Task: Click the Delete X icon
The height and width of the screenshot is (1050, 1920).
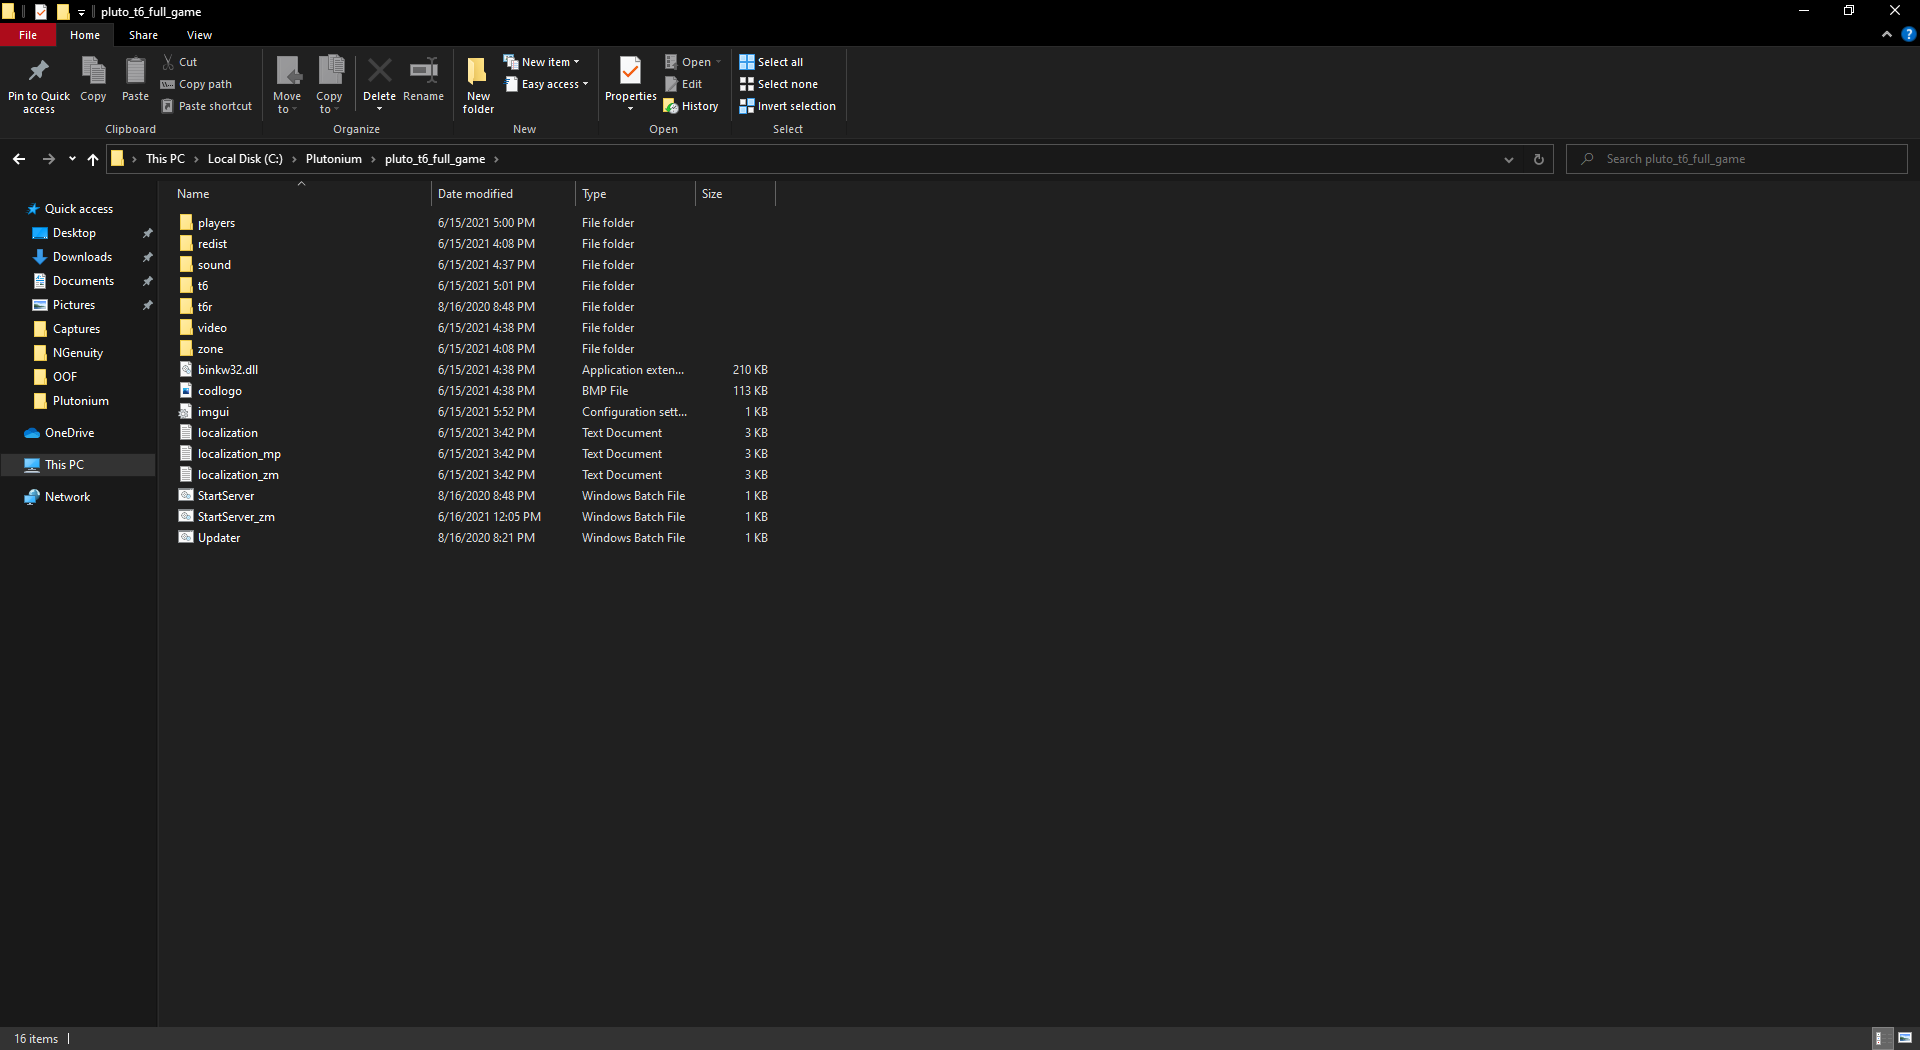Action: point(379,71)
